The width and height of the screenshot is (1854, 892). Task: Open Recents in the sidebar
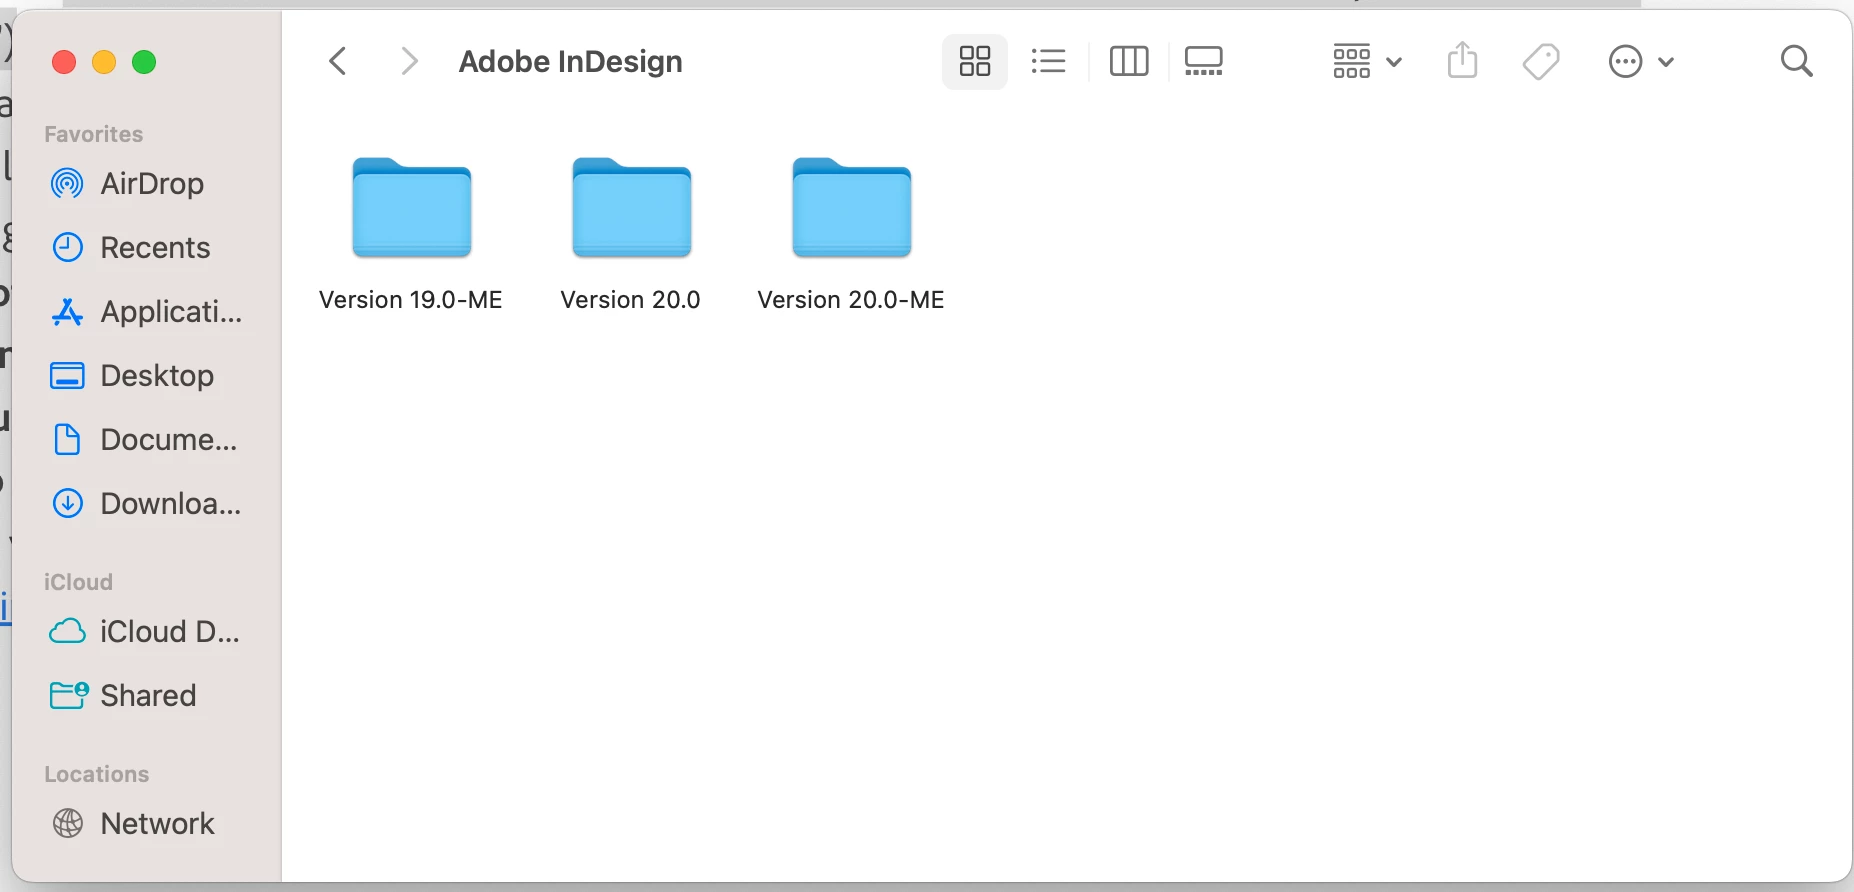click(x=146, y=248)
